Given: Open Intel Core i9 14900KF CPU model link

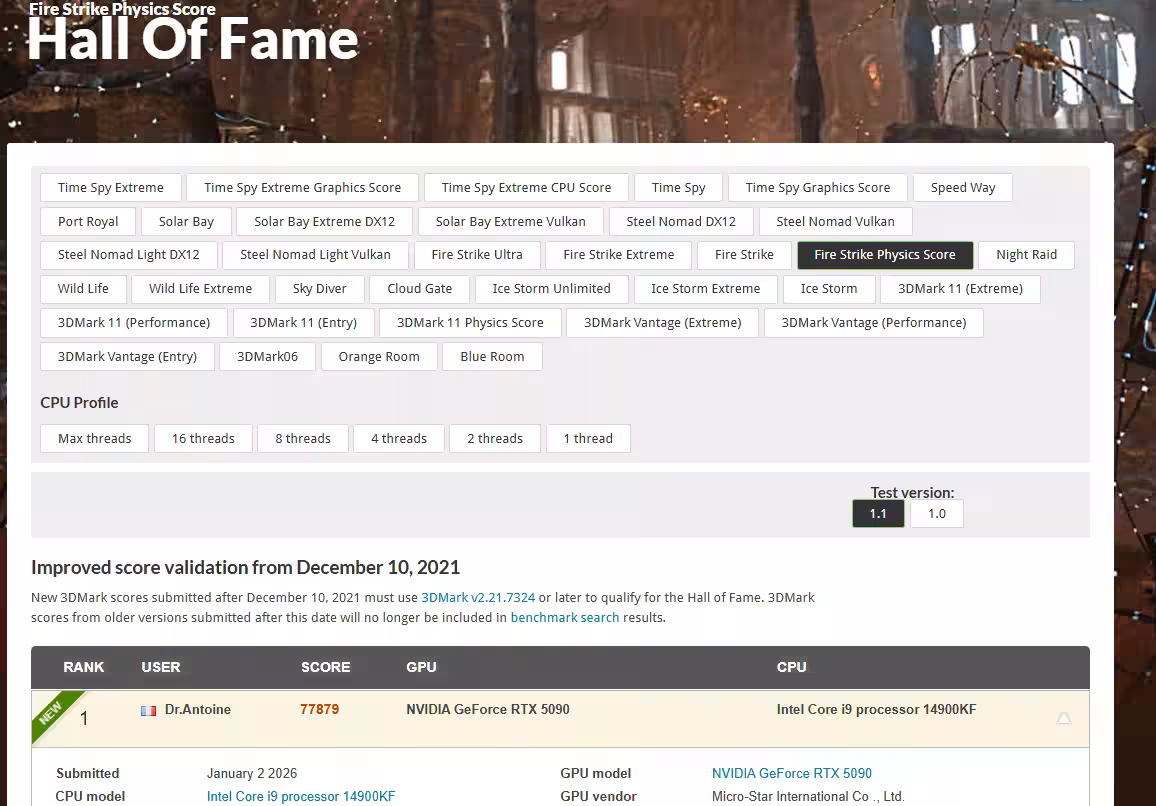Looking at the screenshot, I should coord(301,797).
